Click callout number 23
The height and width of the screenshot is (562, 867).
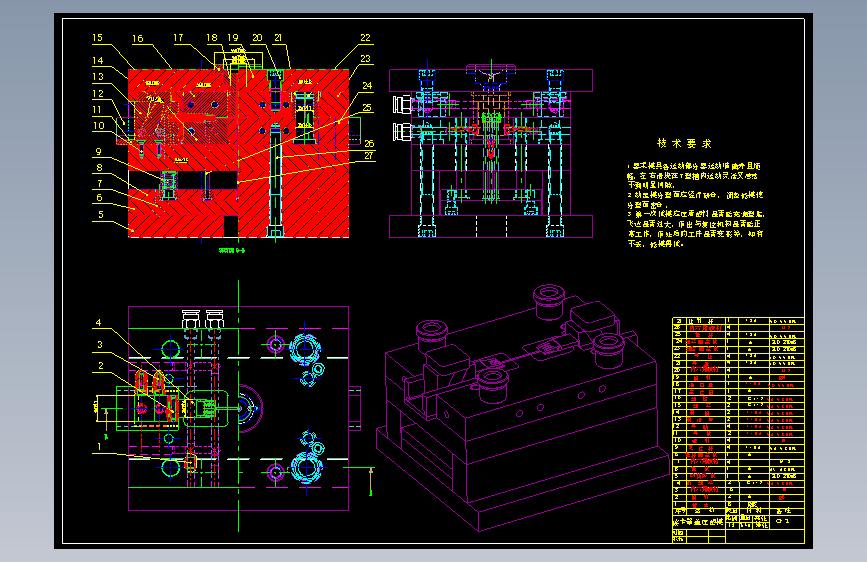click(x=365, y=59)
